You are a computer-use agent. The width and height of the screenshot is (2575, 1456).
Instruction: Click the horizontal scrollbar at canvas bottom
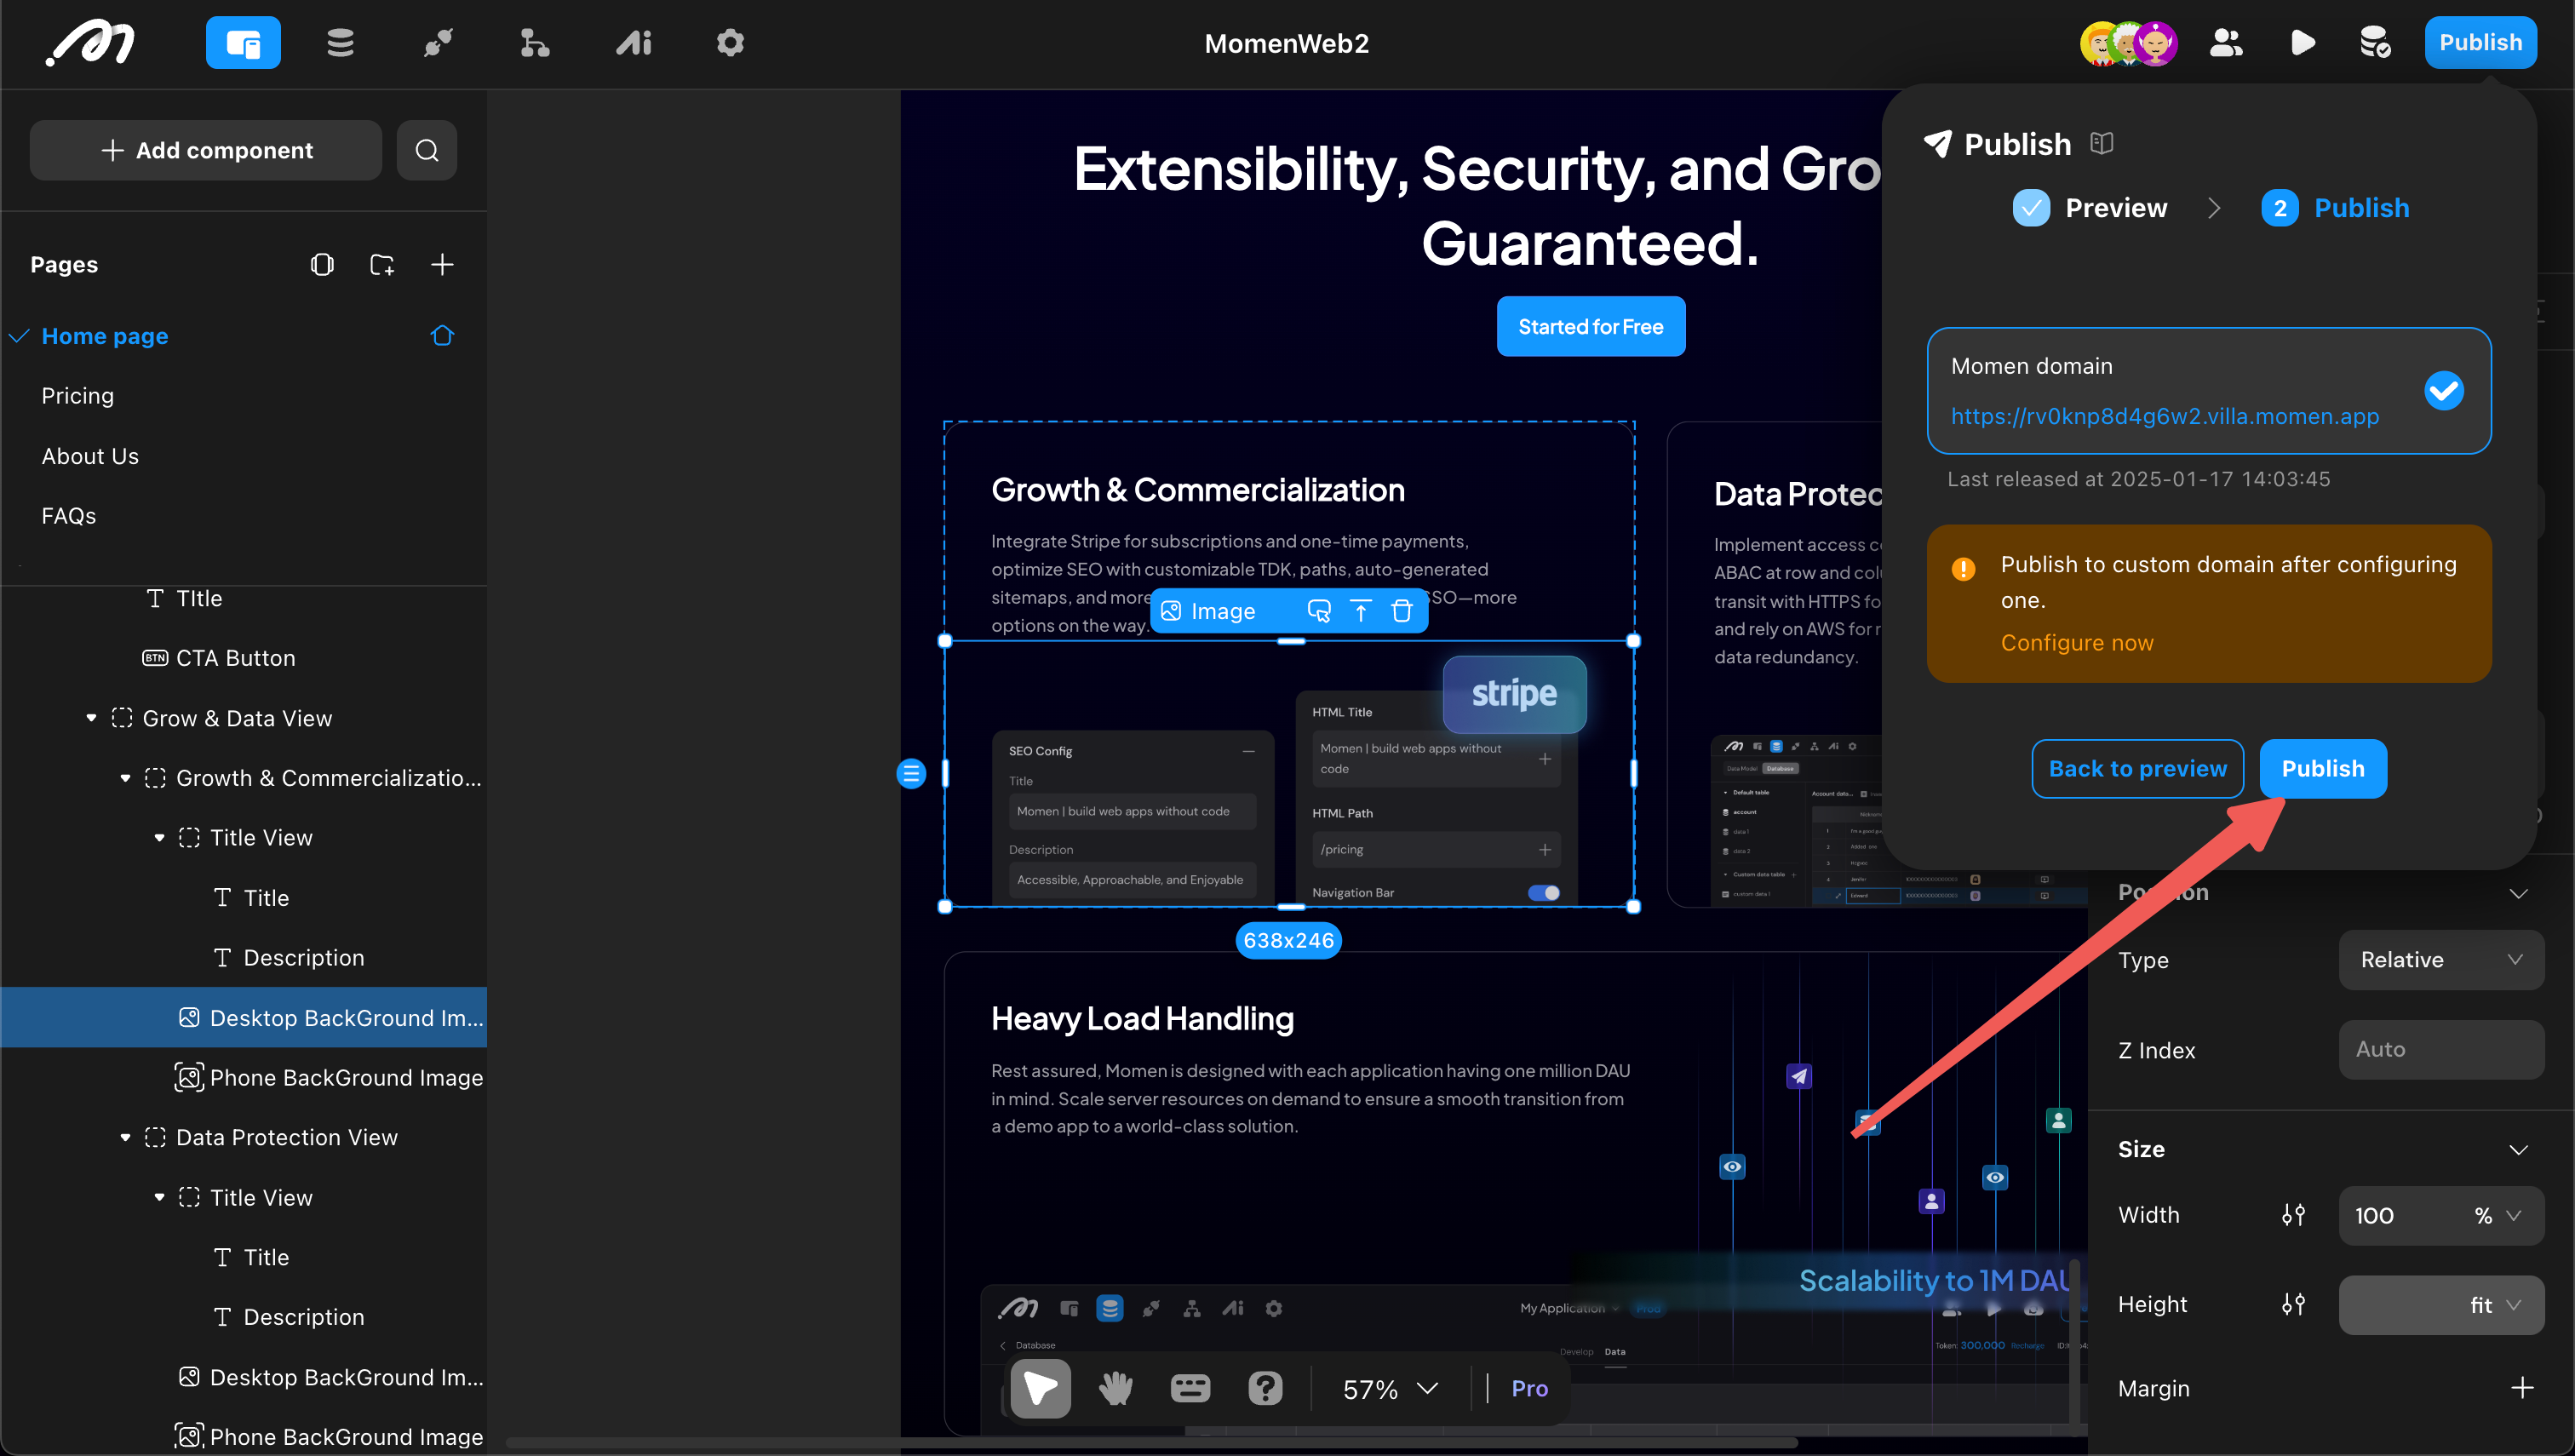[x=1150, y=1443]
